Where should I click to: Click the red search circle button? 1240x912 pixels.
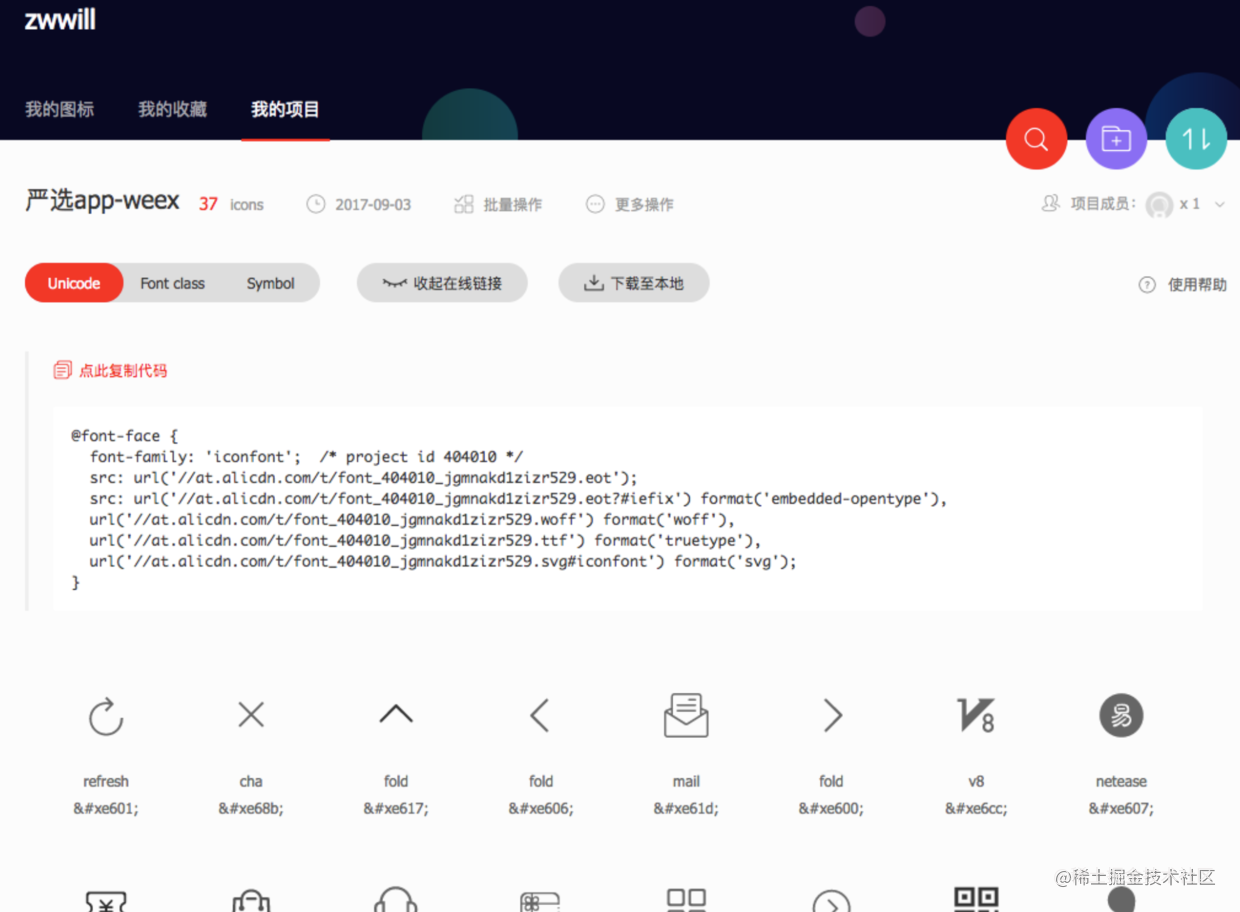click(1036, 139)
